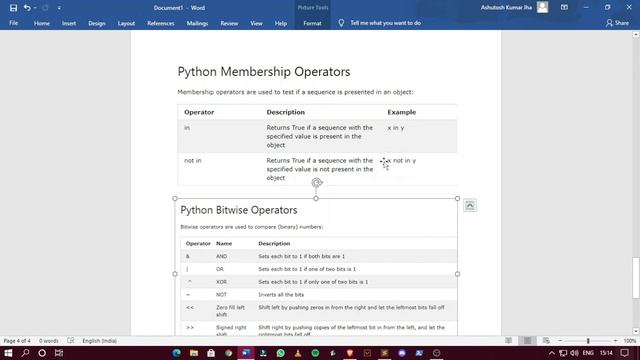Click the Save icon in the title bar

click(13, 8)
